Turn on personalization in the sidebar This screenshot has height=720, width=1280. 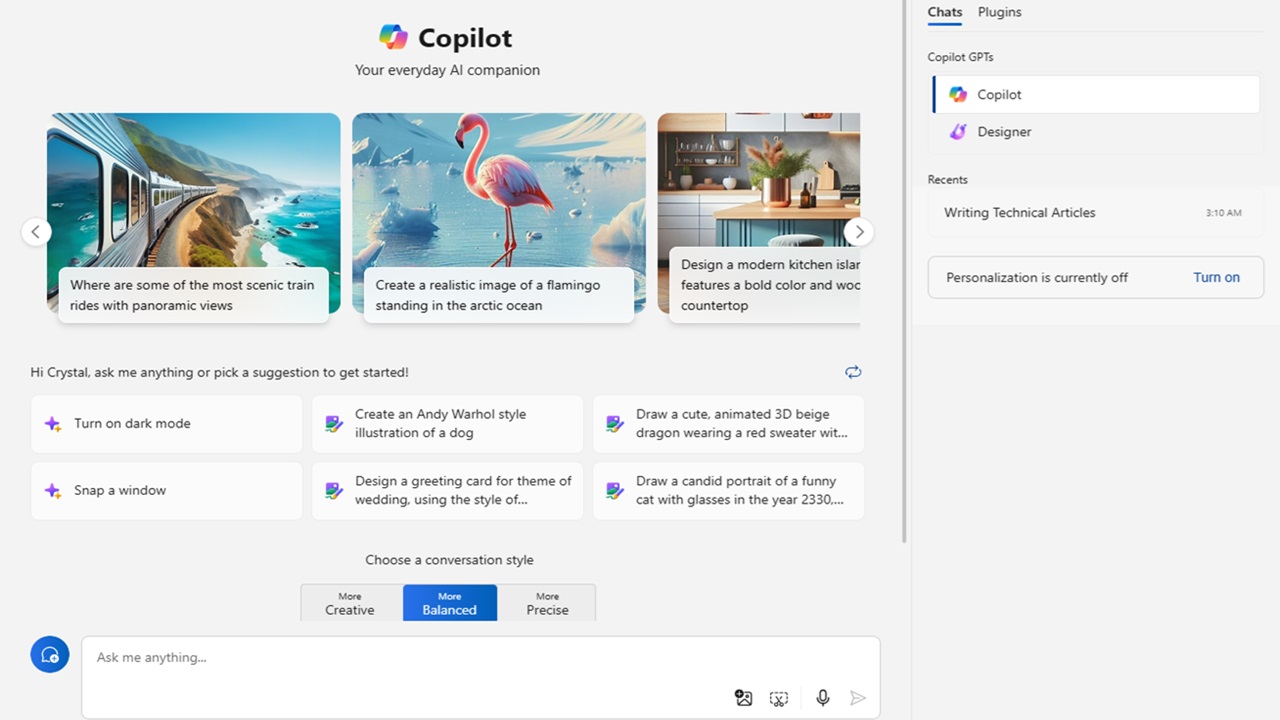tap(1216, 277)
